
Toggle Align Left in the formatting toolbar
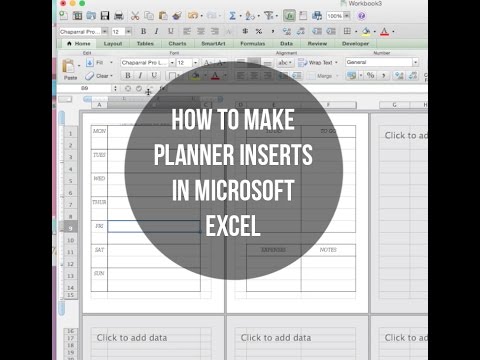tap(187, 31)
